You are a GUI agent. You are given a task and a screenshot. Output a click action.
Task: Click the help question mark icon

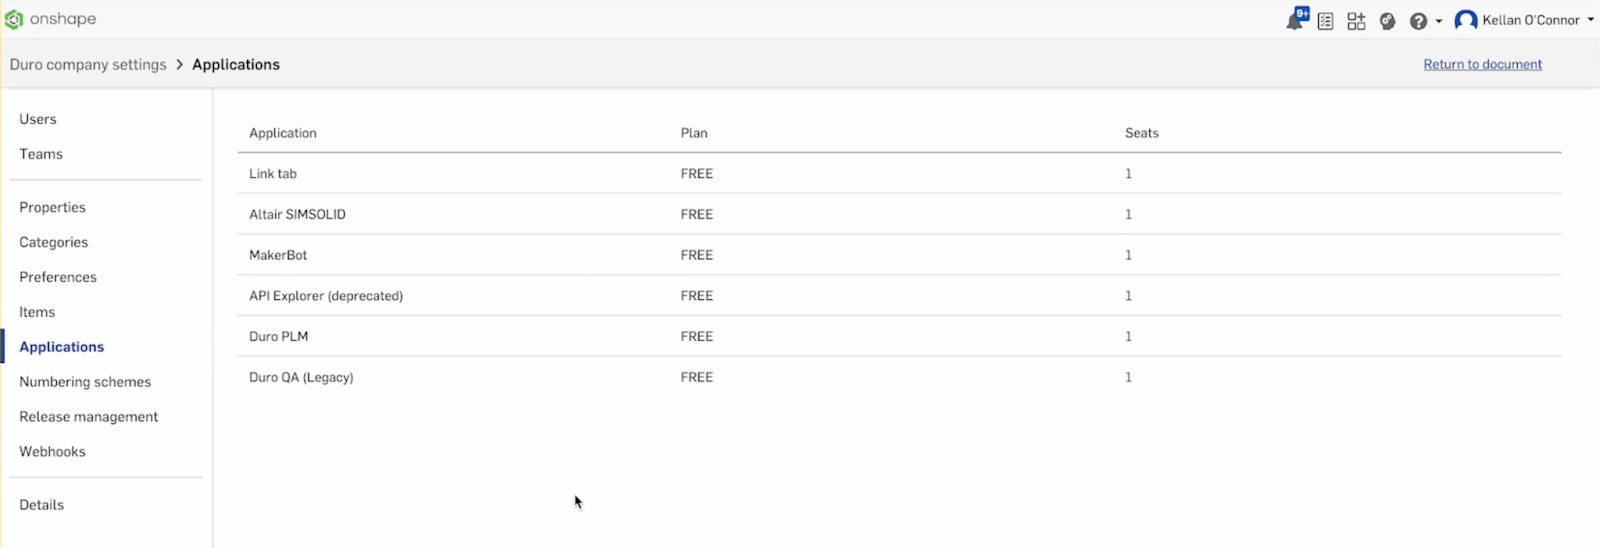(1418, 21)
